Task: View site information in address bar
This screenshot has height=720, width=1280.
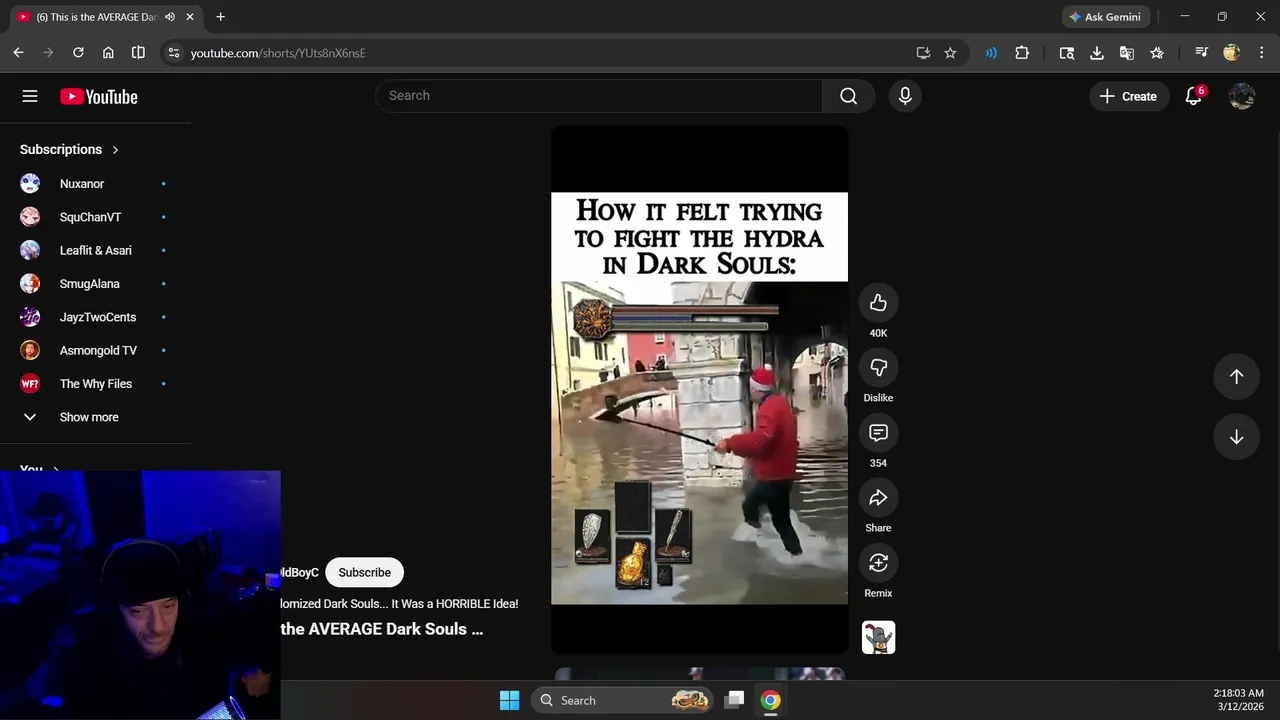Action: click(174, 53)
